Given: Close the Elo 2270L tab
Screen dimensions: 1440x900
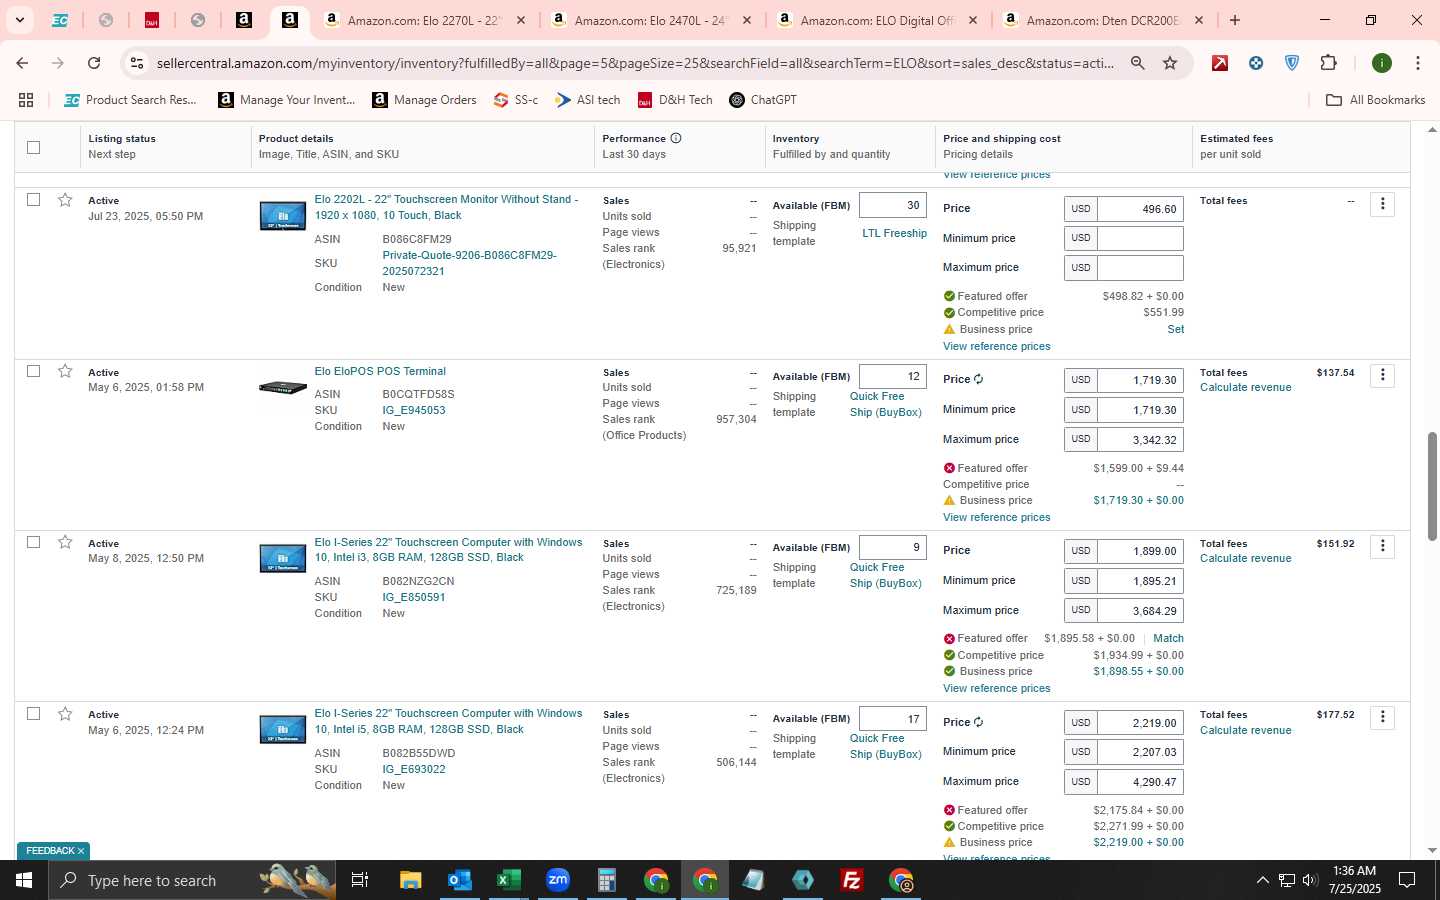Looking at the screenshot, I should (x=520, y=20).
